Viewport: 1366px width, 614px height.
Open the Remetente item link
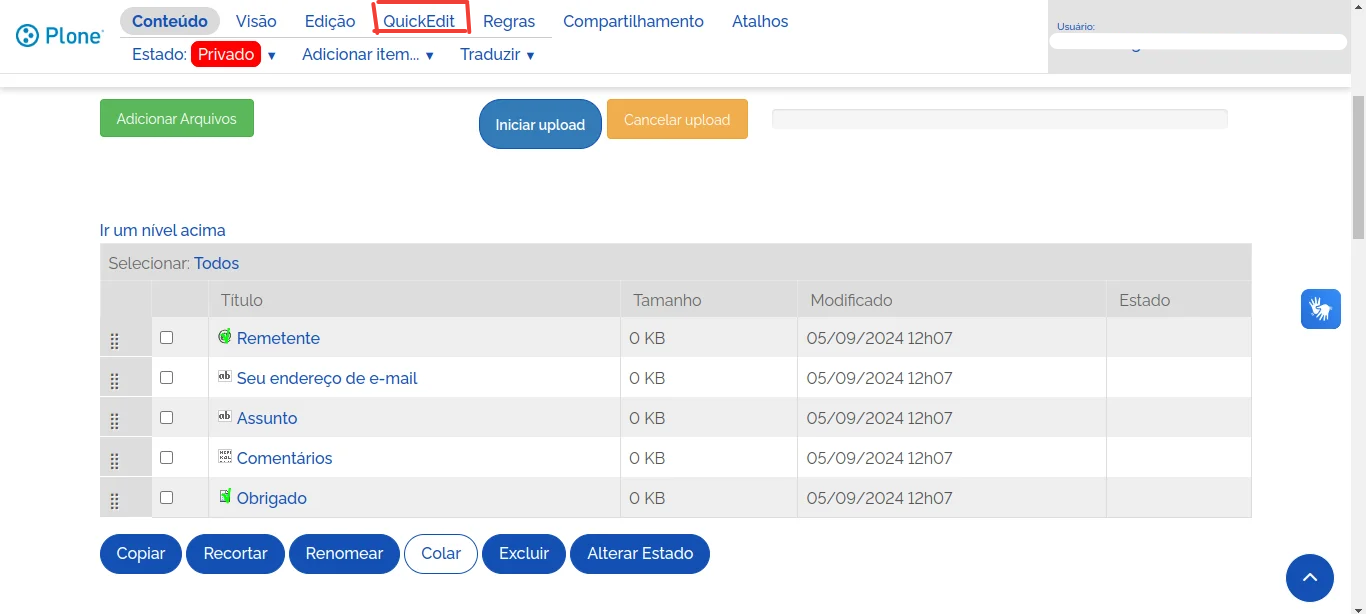[x=278, y=338]
